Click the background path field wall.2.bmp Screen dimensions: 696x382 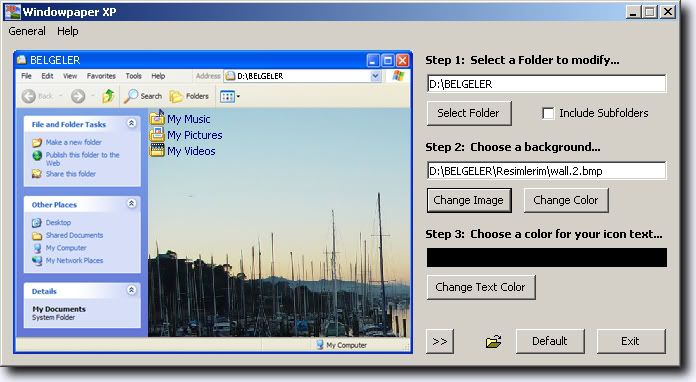[546, 171]
